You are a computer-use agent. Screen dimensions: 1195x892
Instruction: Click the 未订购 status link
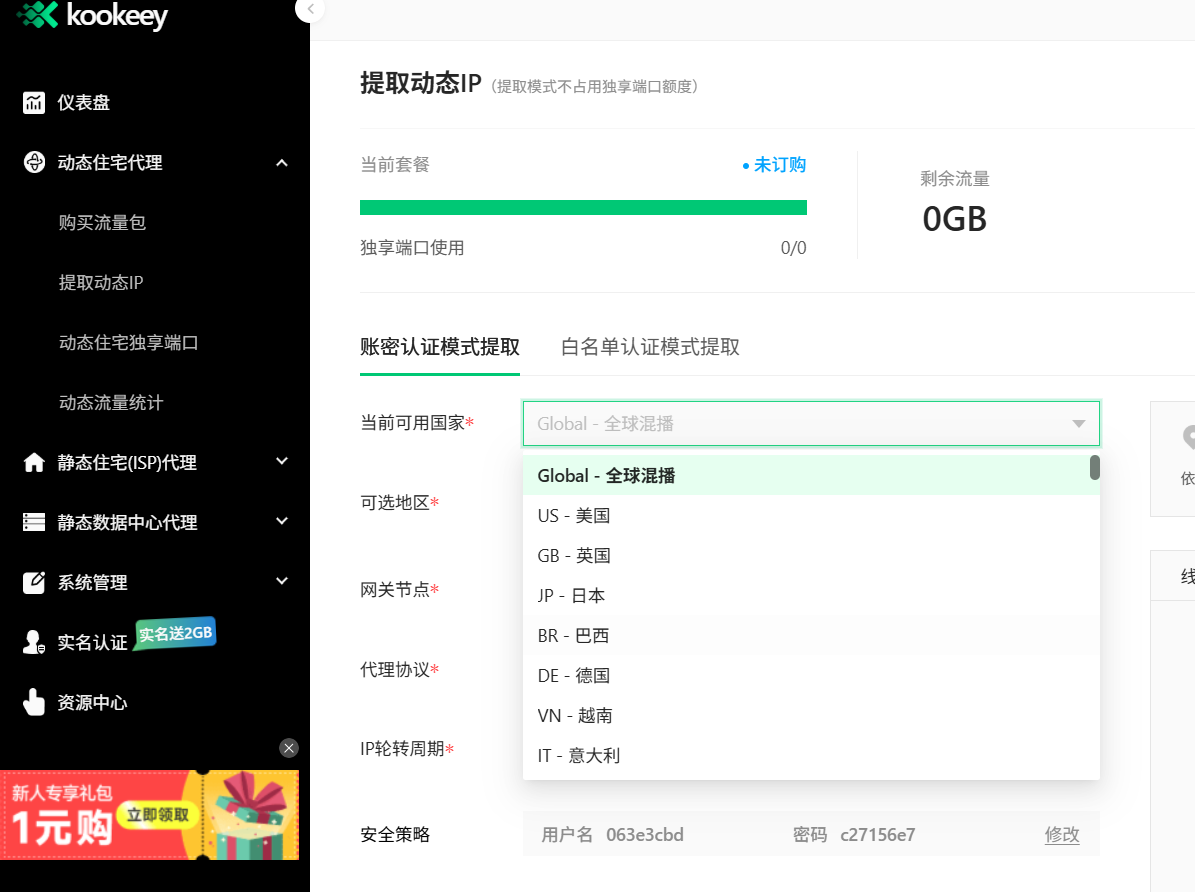coord(774,165)
